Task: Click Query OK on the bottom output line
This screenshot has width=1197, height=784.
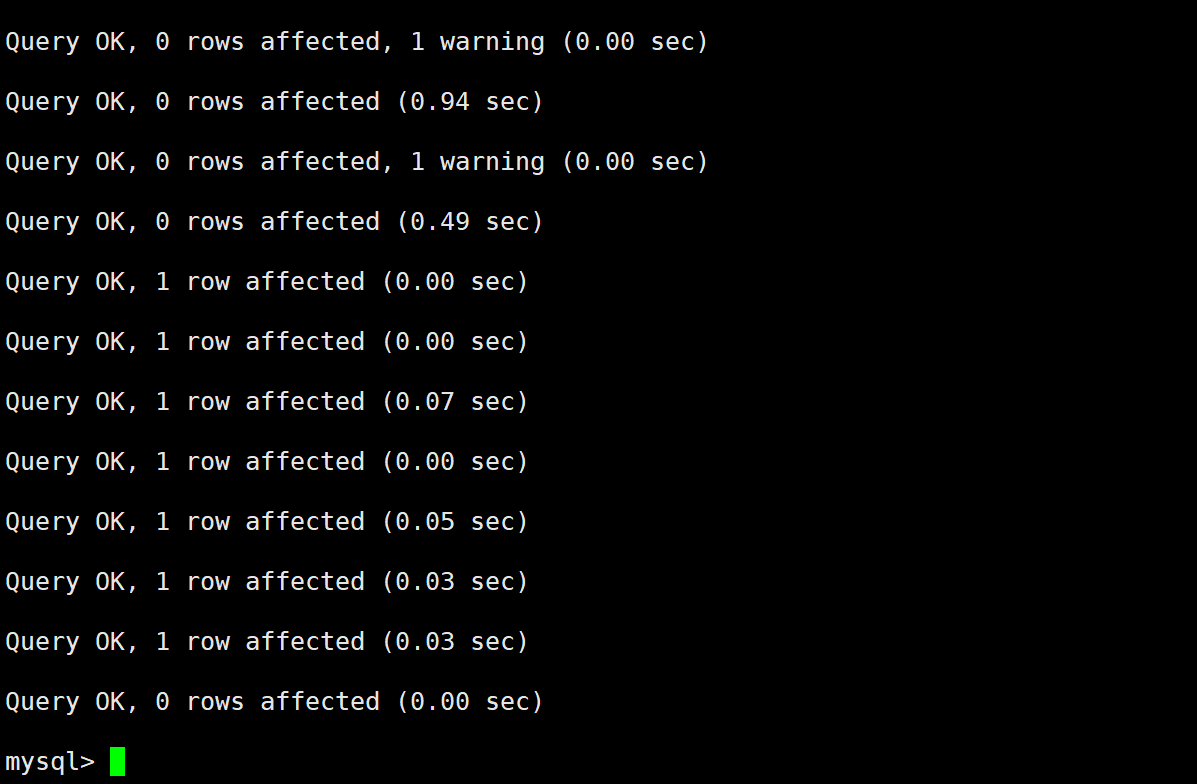Action: [x=72, y=702]
